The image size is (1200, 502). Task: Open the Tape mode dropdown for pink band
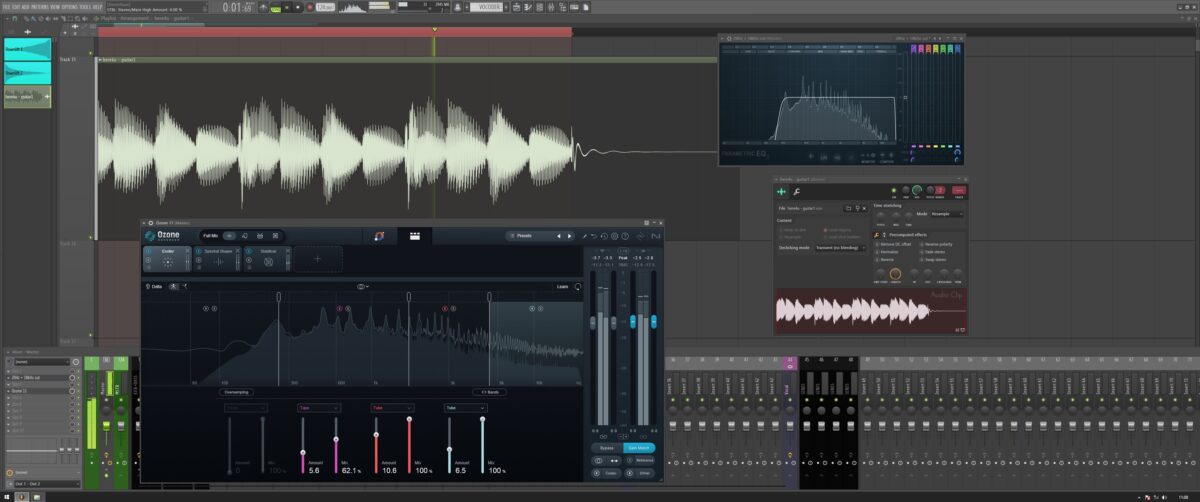[319, 408]
